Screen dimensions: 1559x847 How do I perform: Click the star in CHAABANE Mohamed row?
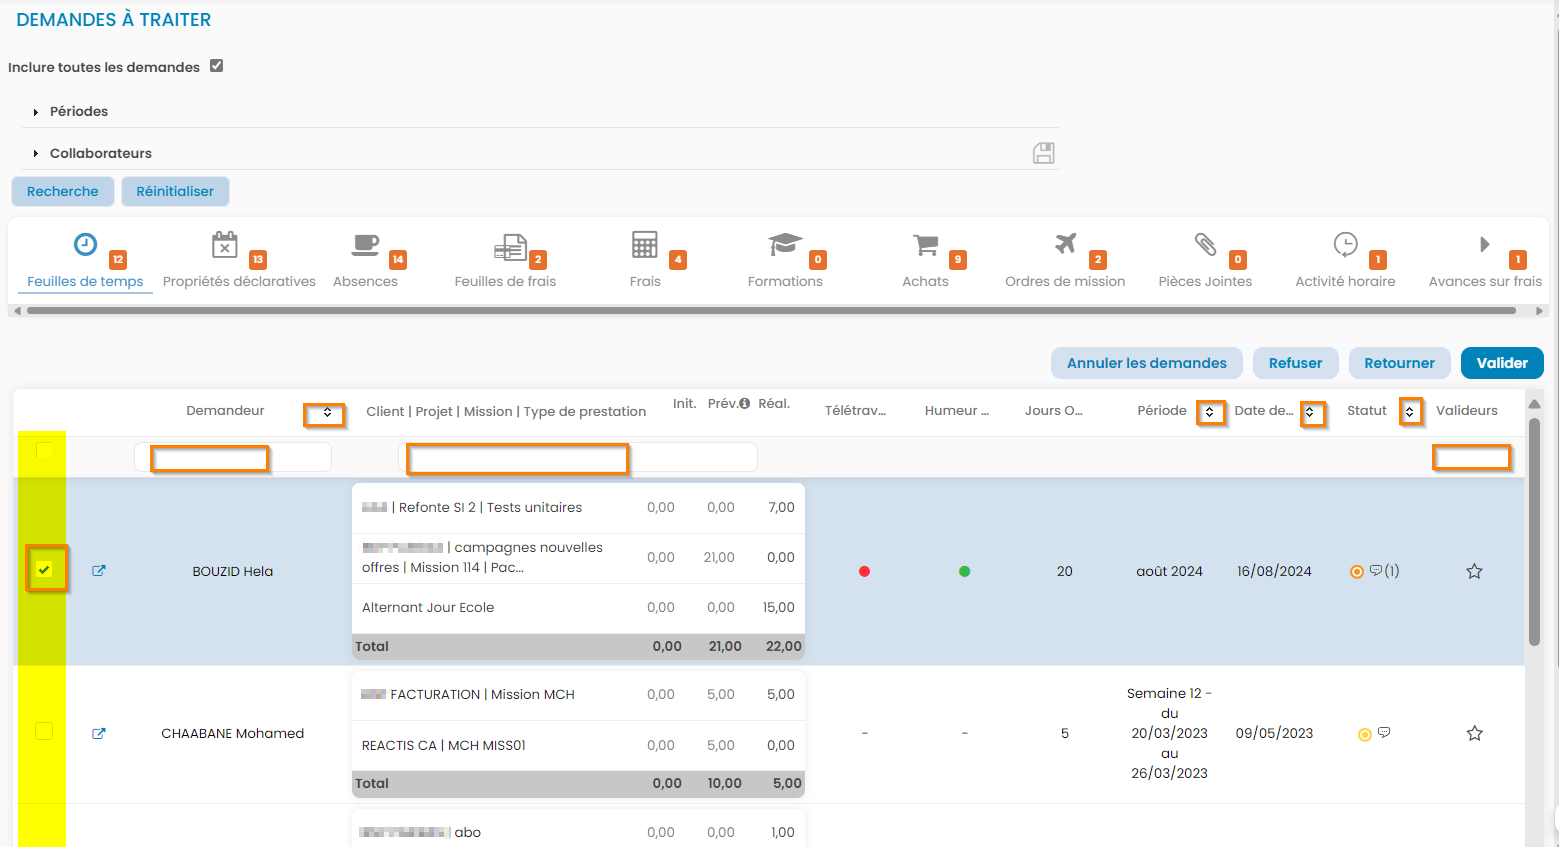tap(1473, 734)
